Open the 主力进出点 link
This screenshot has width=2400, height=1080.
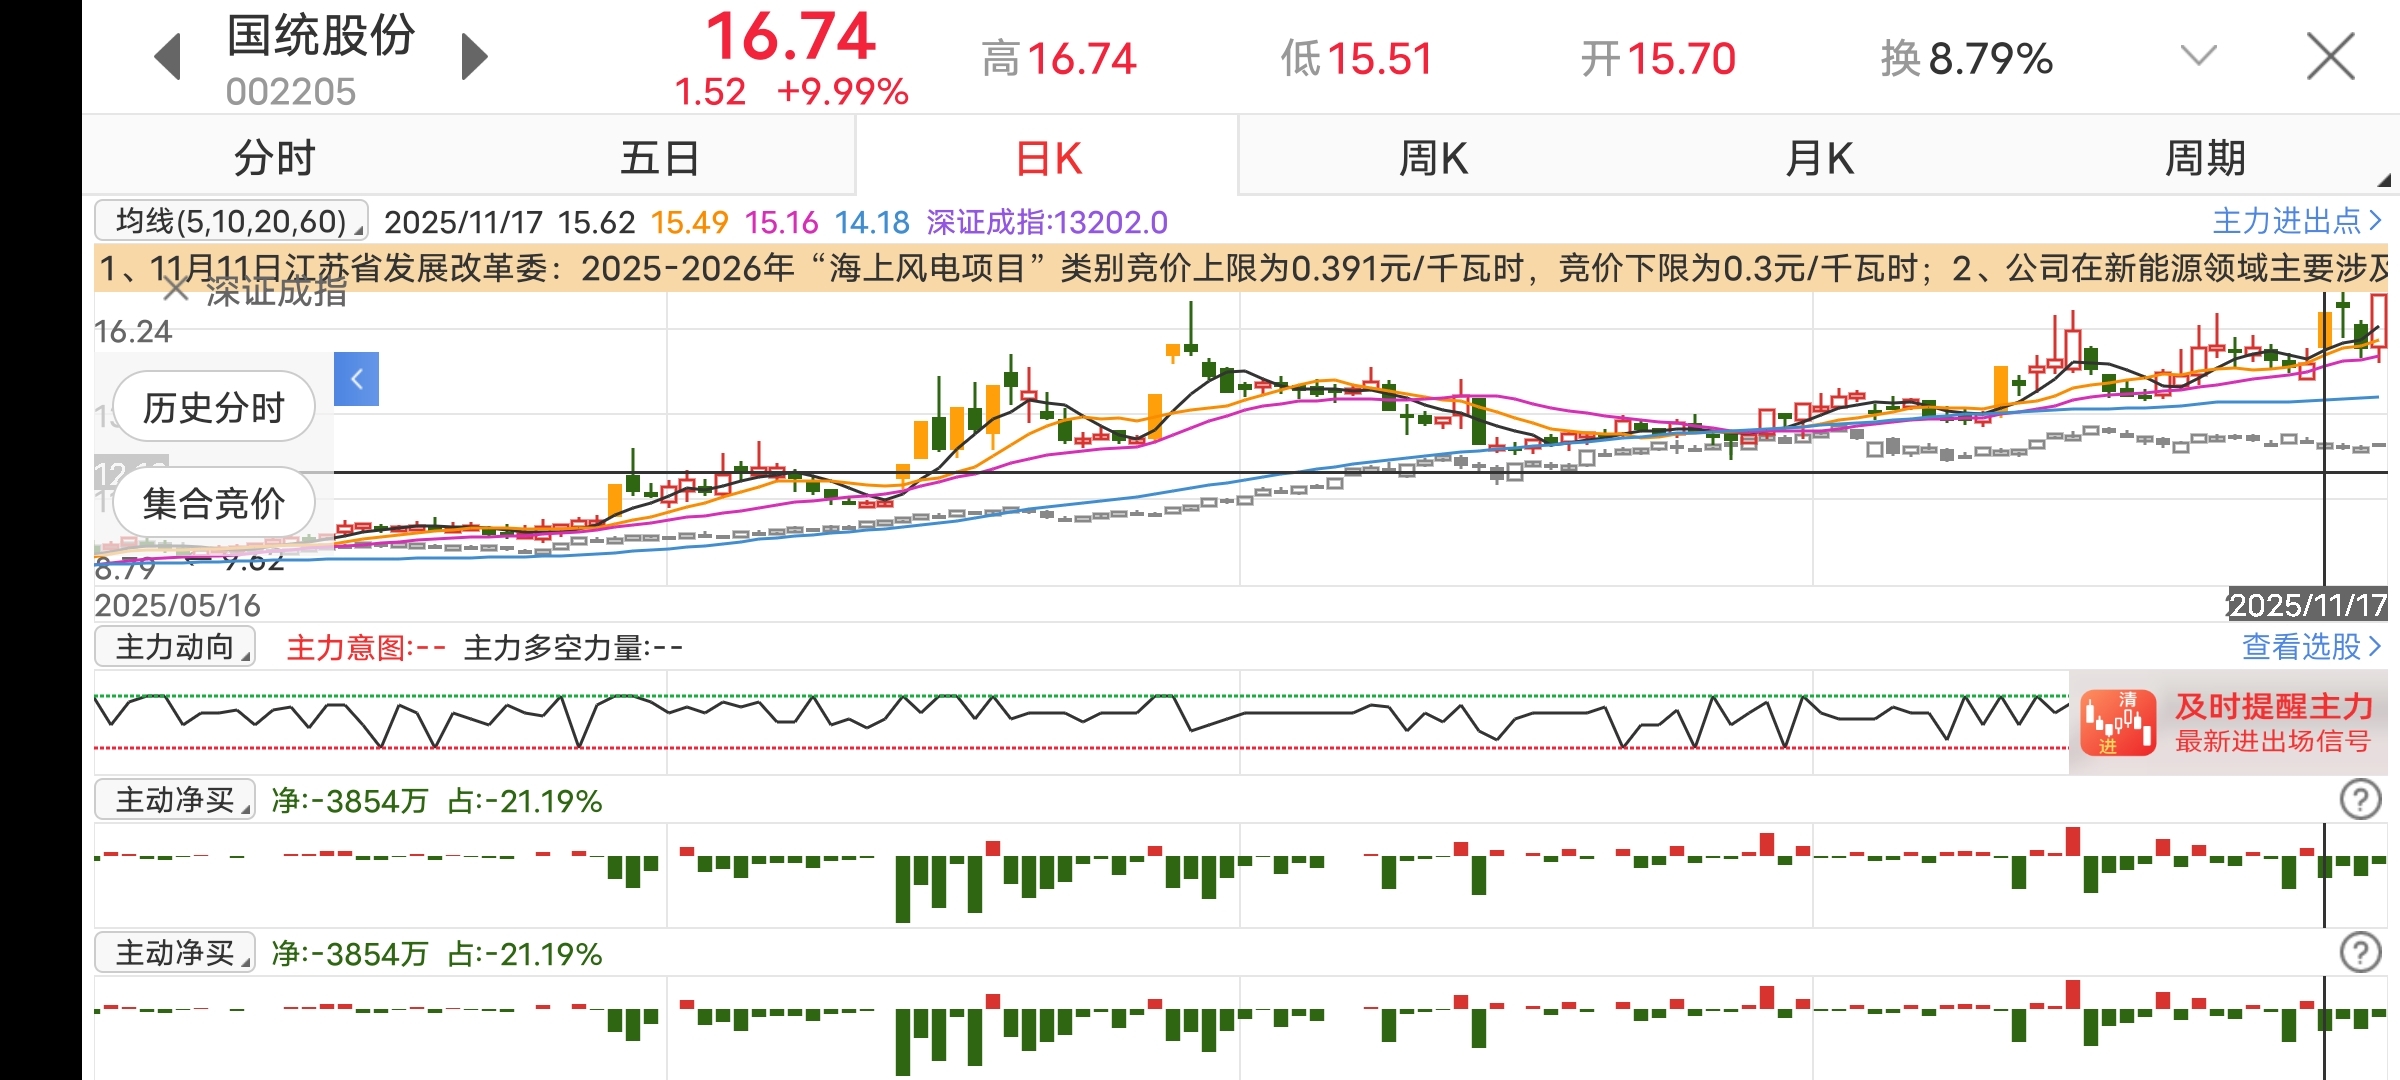pyautogui.click(x=2296, y=221)
